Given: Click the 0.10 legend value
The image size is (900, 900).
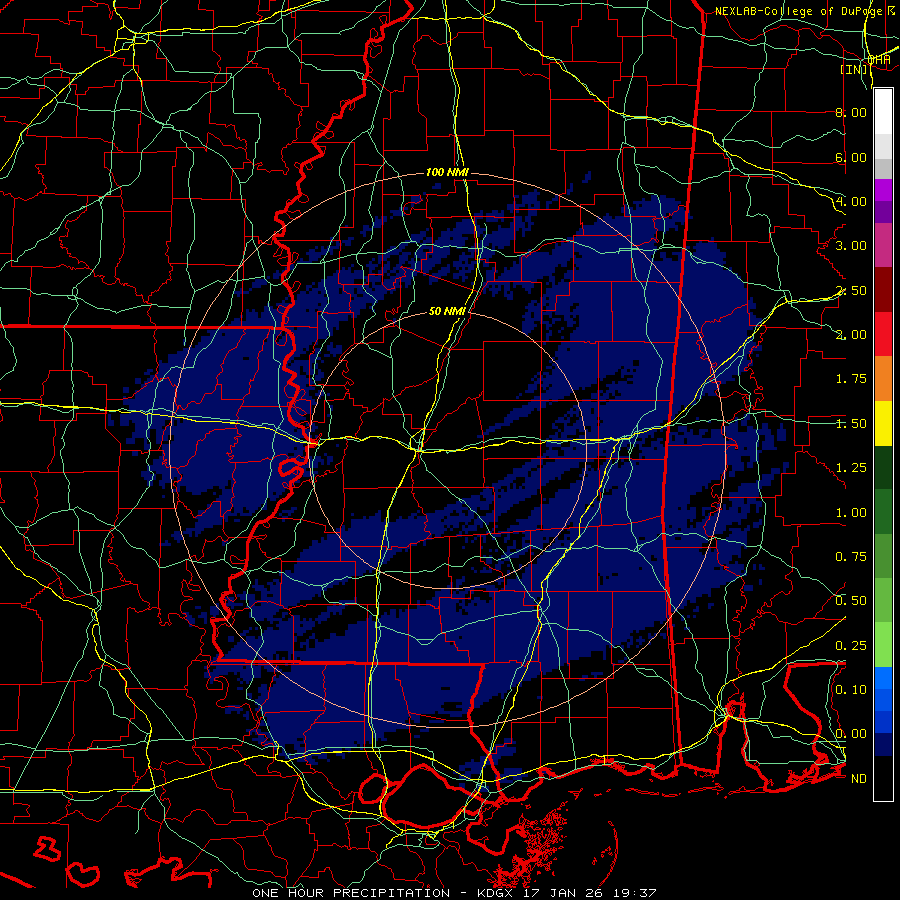Looking at the screenshot, I should 851,690.
